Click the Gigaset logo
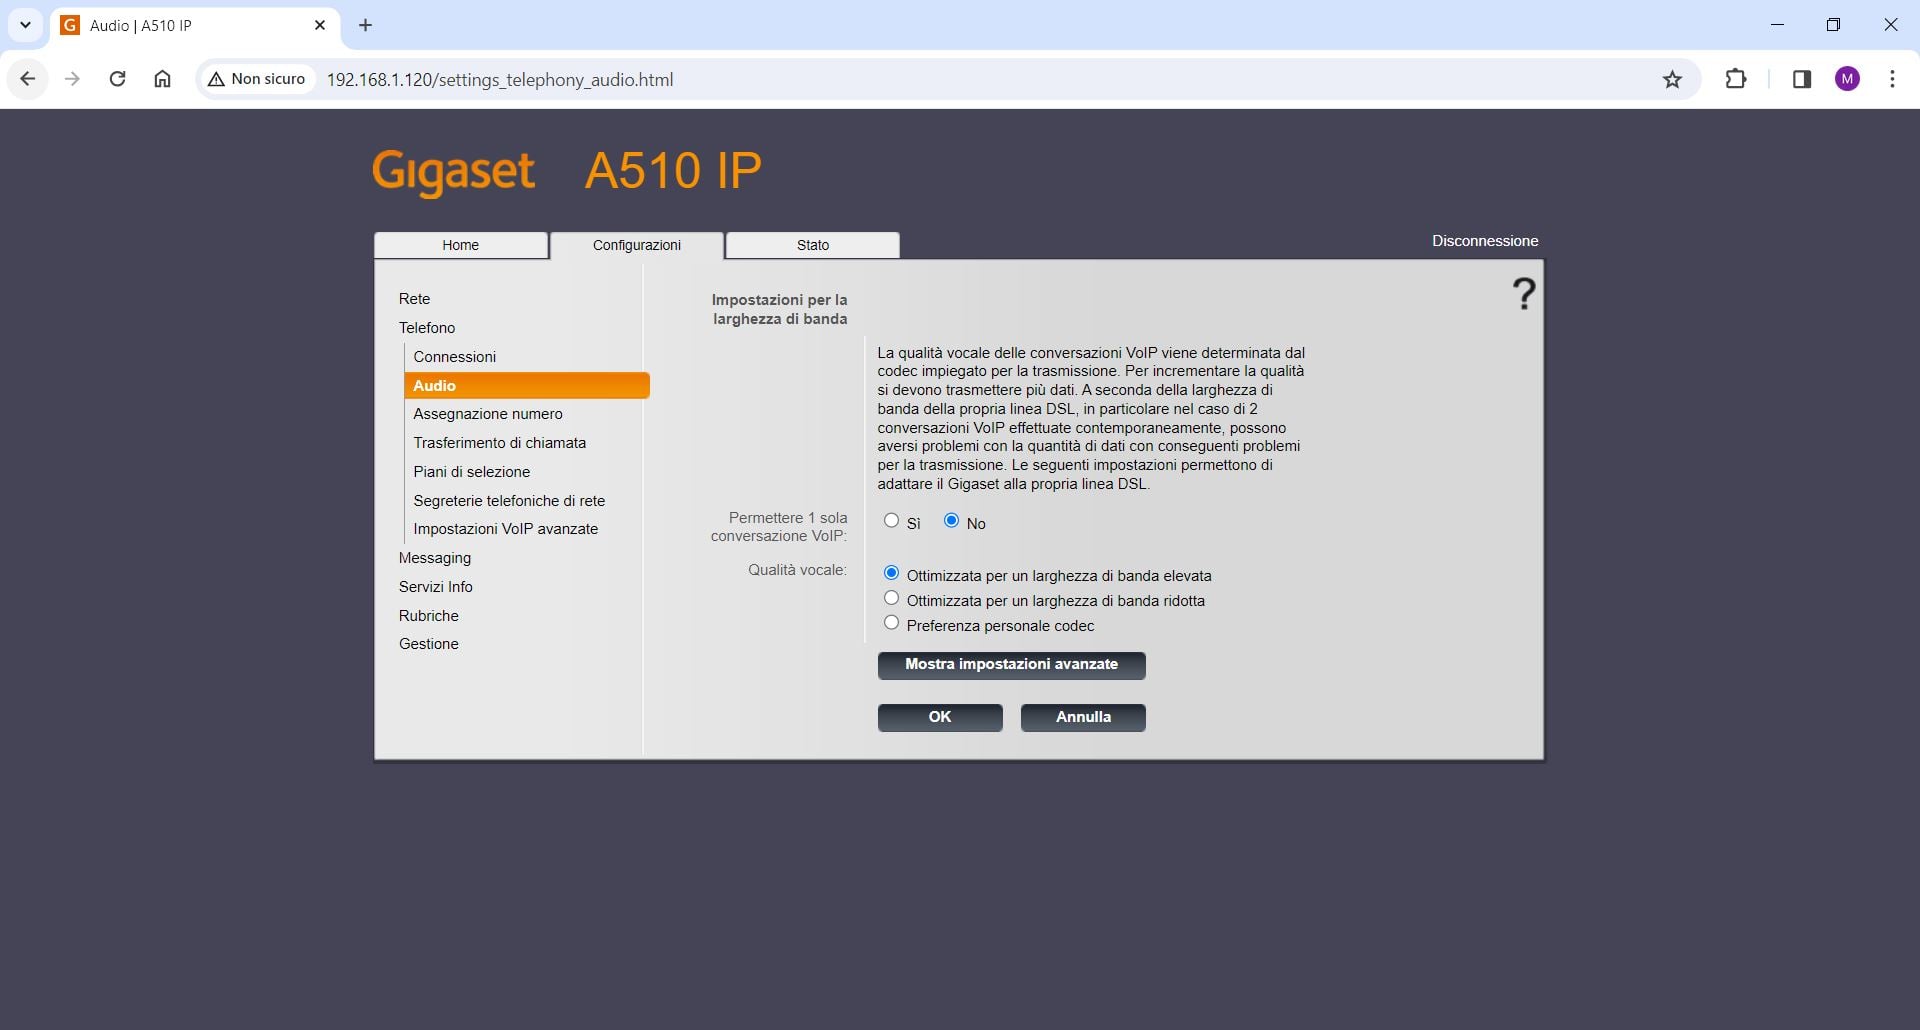Screen dimensions: 1920x1030 [x=453, y=172]
